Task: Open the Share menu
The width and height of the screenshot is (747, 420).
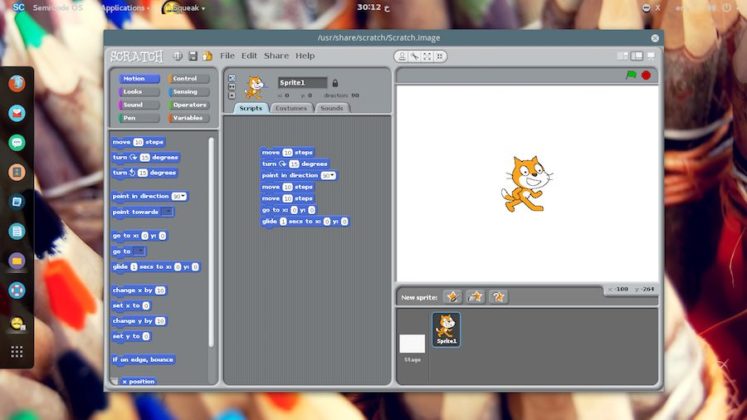Action: click(x=276, y=56)
